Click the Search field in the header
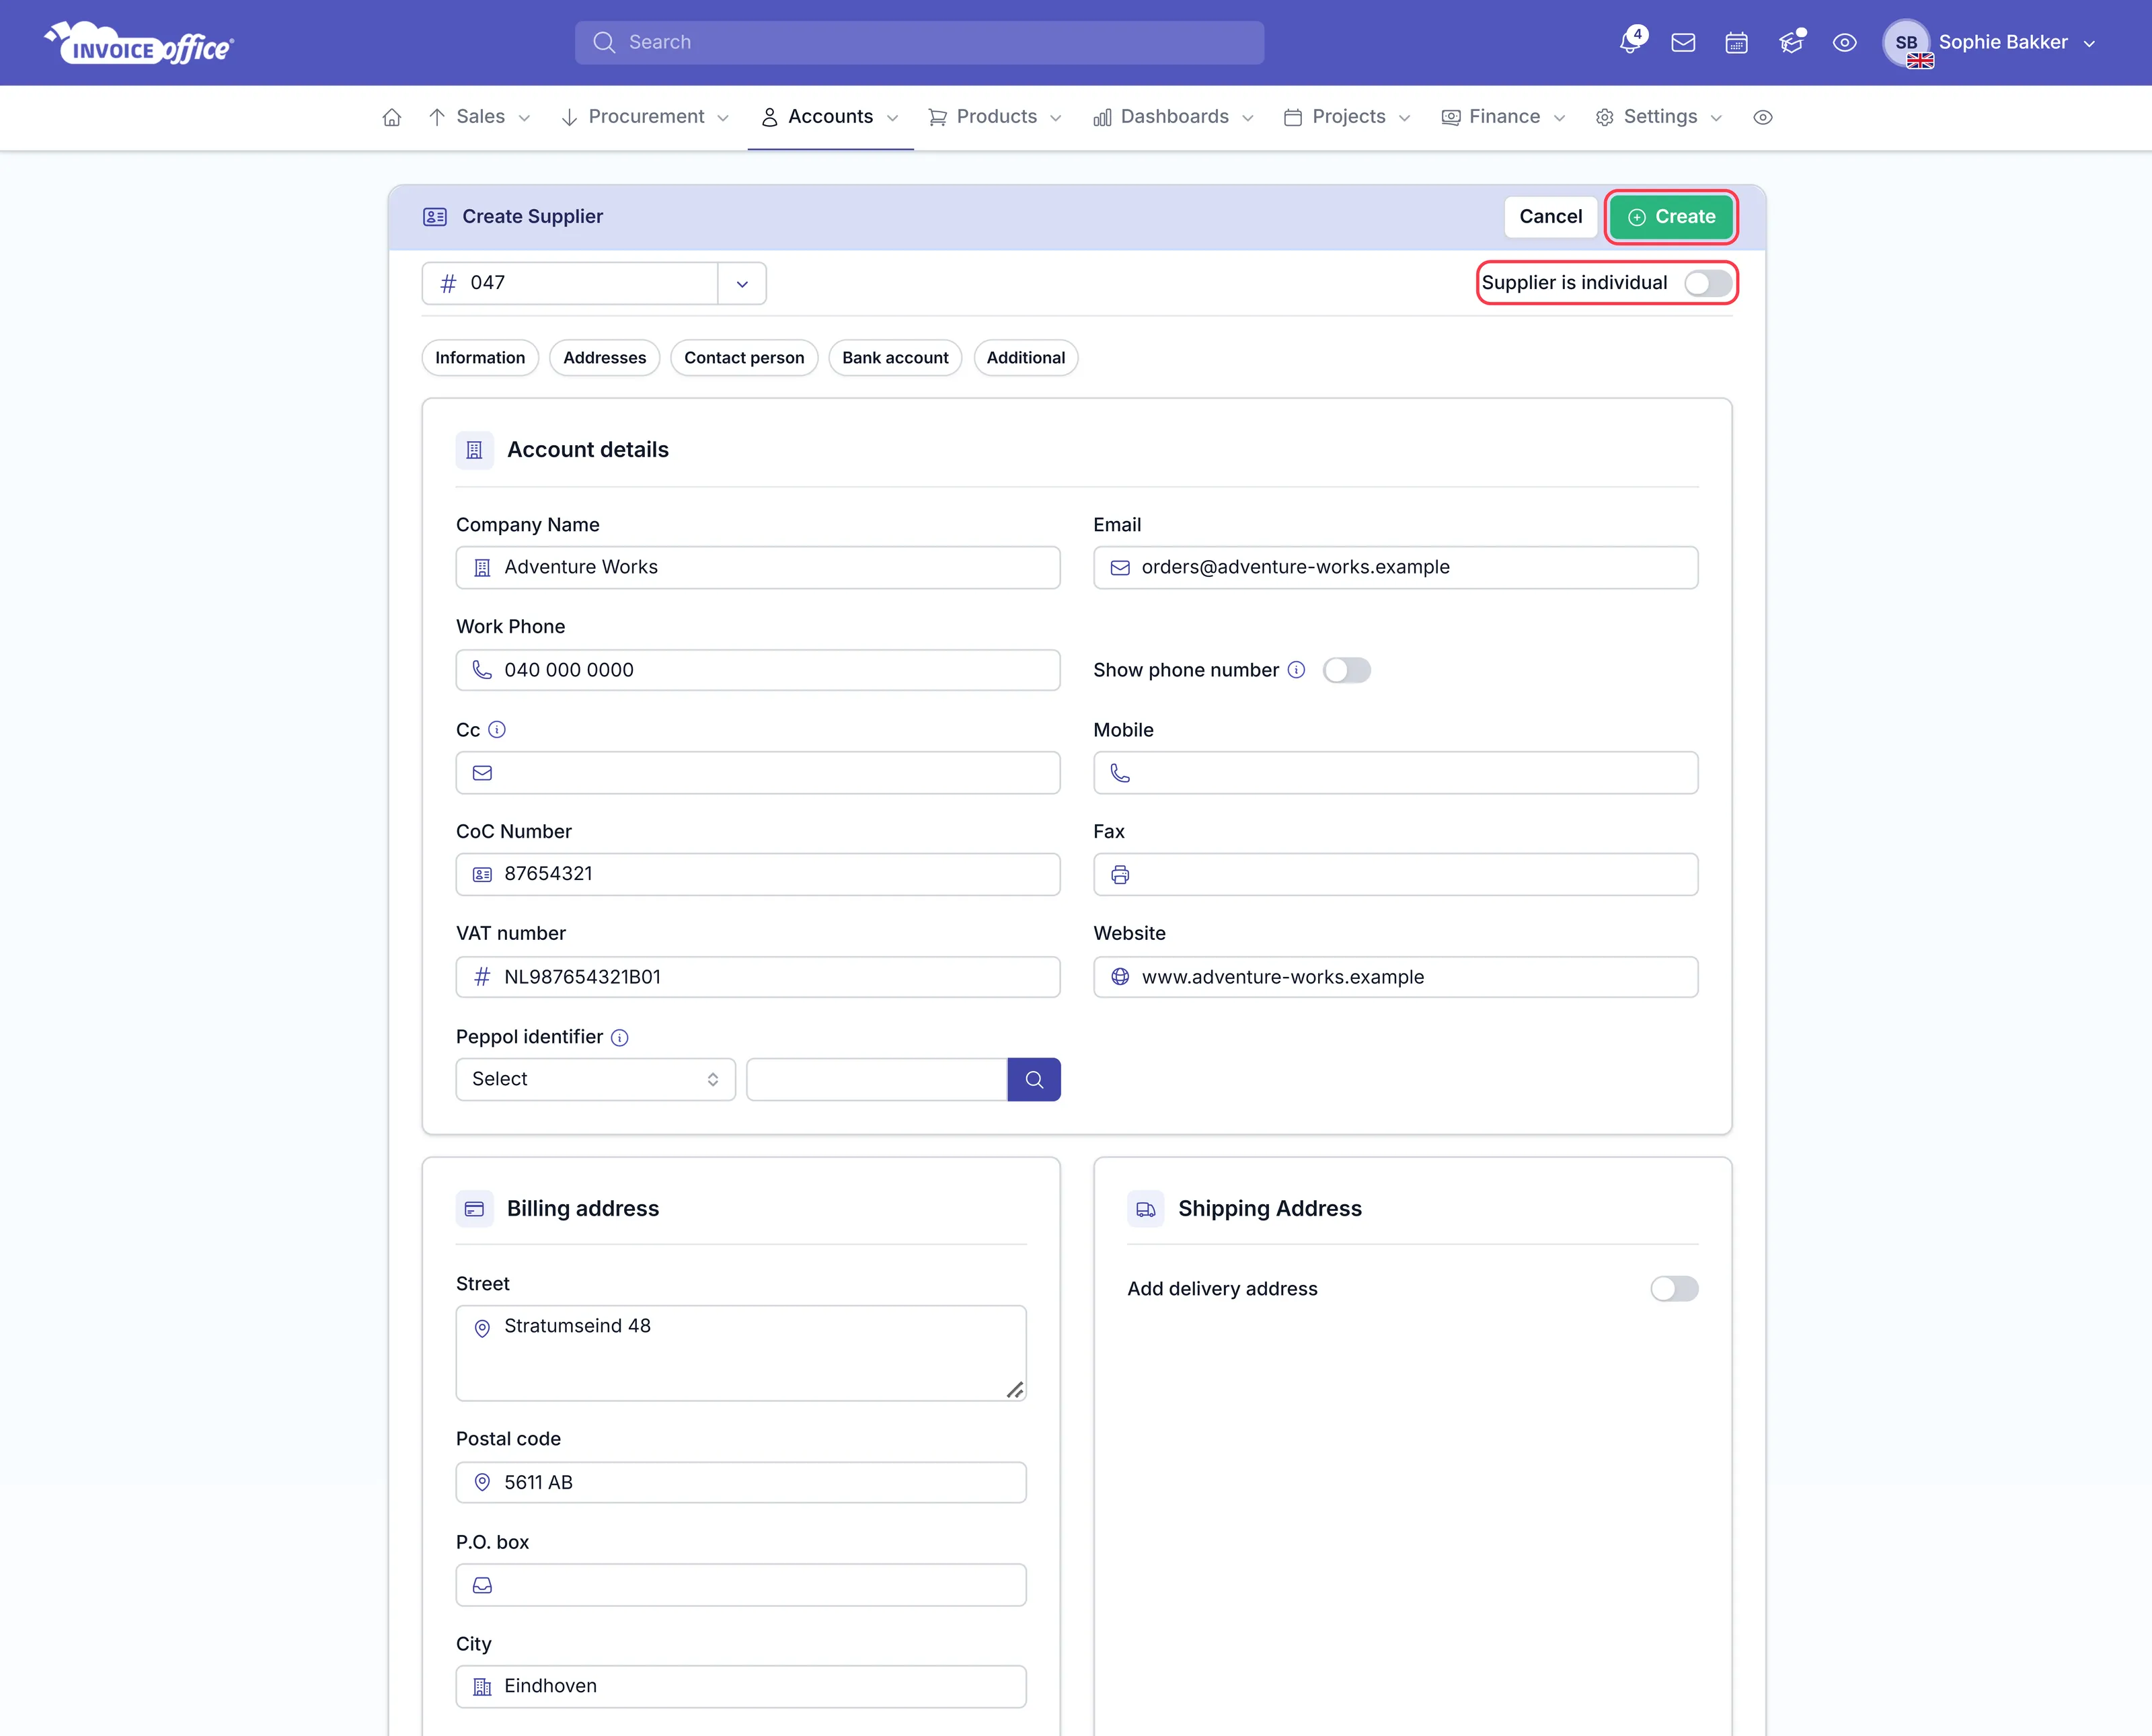Screen dimensions: 2152x1736 919,43
